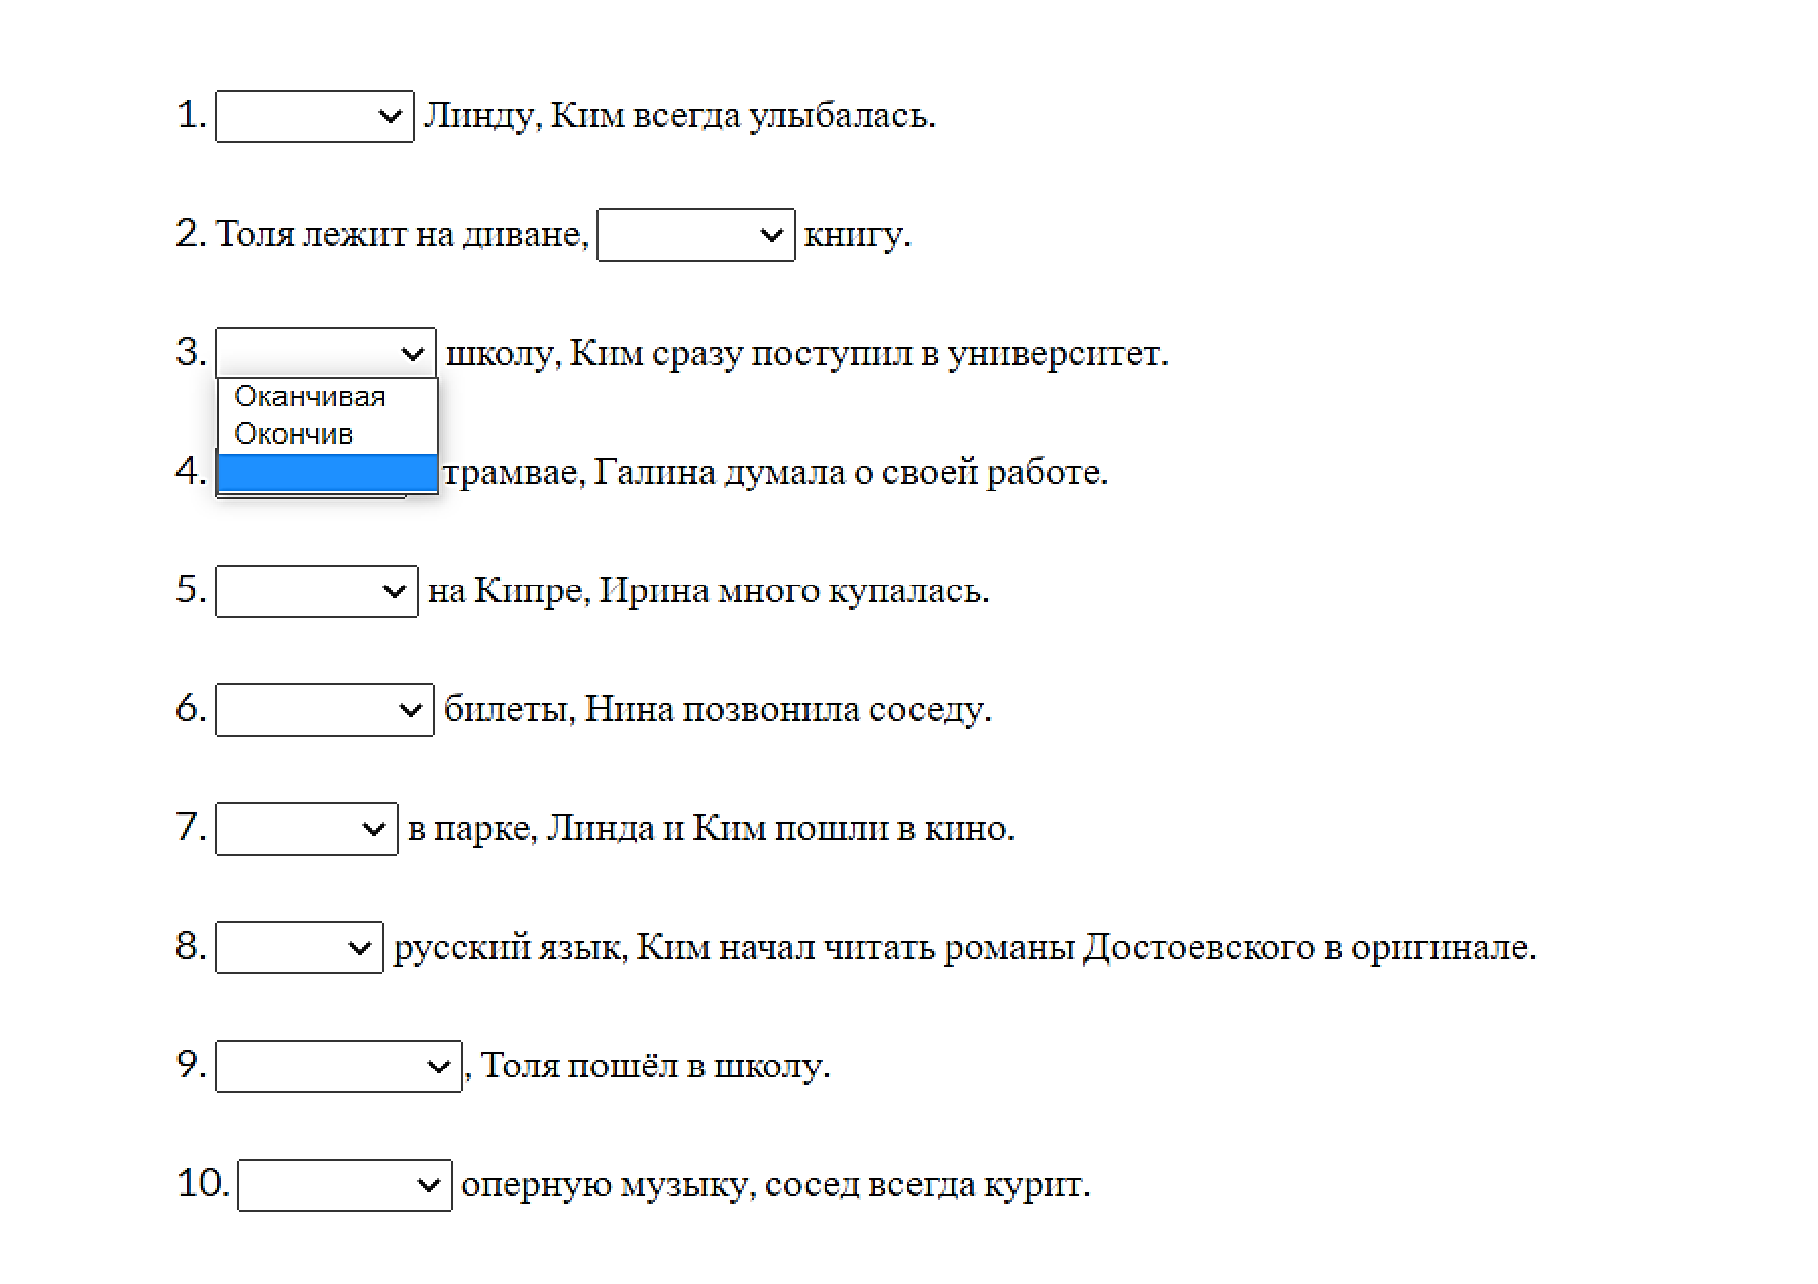The image size is (1818, 1284).
Task: Click the text "Ким сразу поступил в университет"
Action: (x=868, y=354)
